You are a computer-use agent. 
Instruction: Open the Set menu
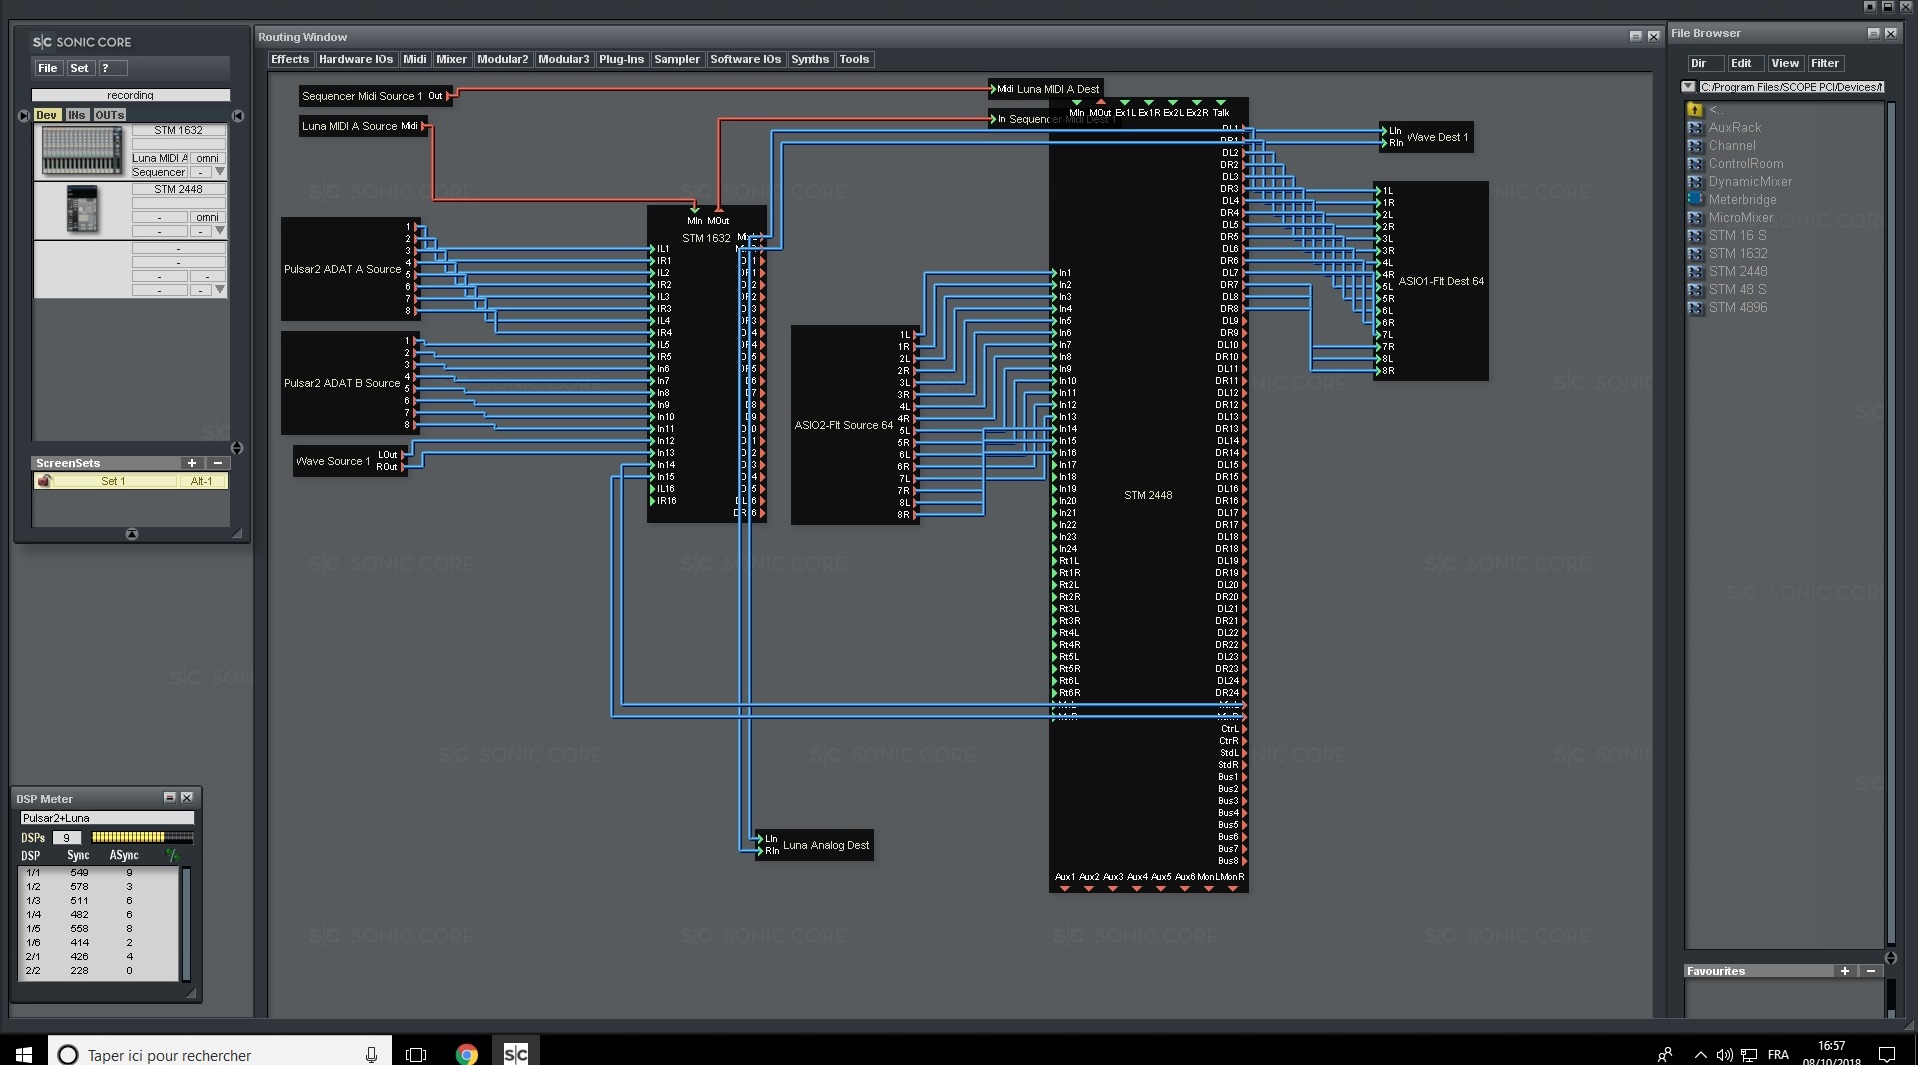[79, 68]
